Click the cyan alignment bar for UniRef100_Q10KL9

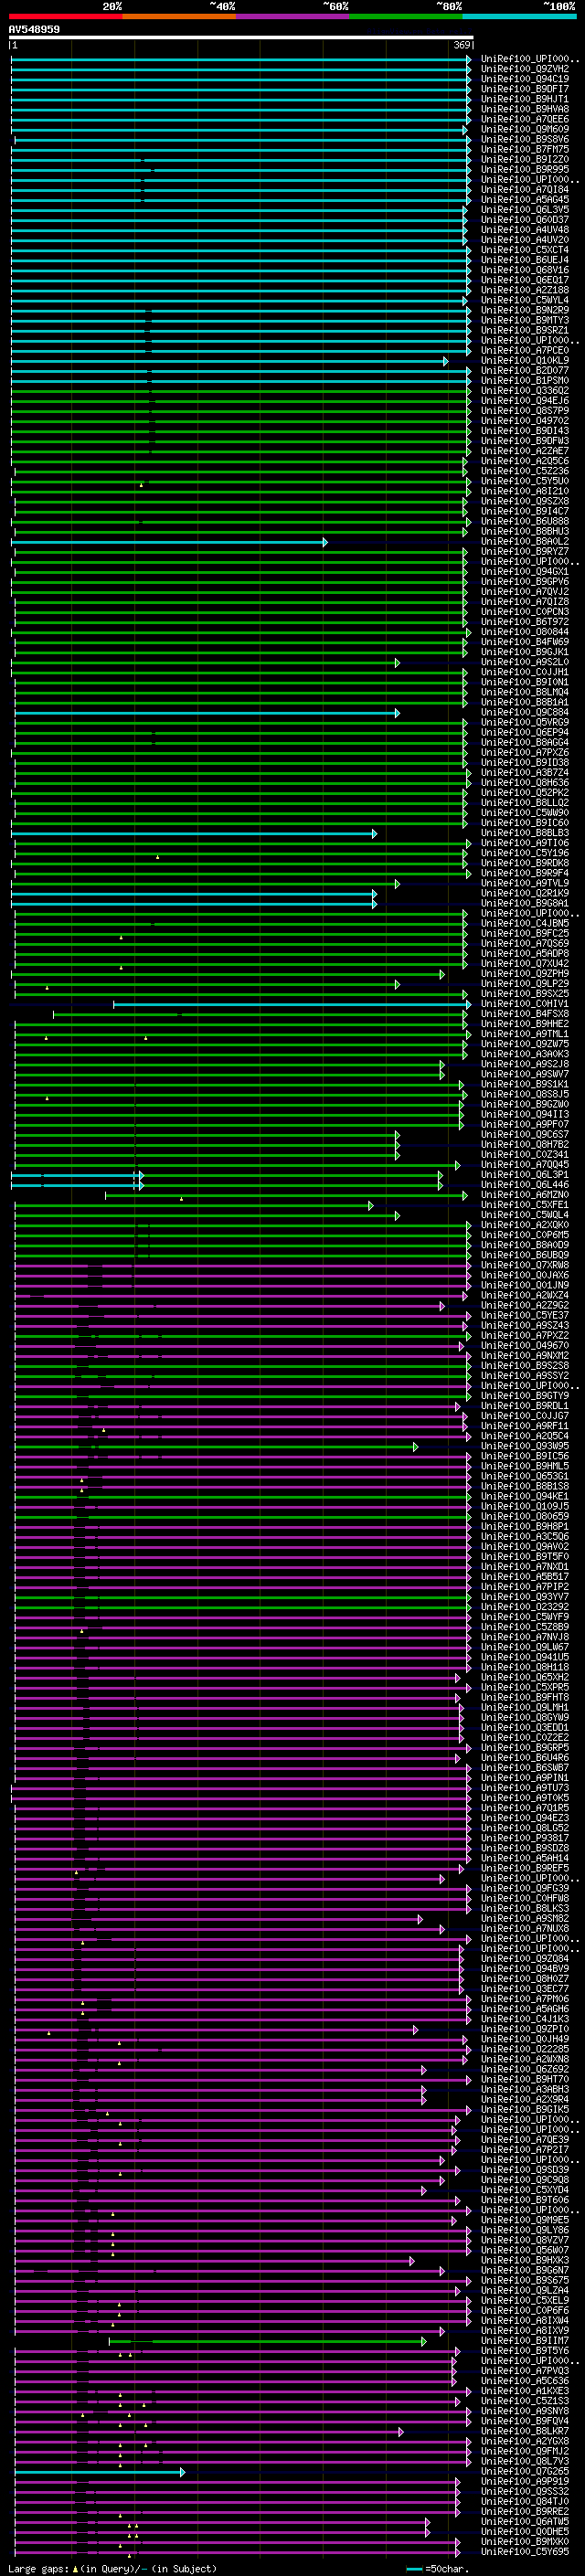(229, 361)
